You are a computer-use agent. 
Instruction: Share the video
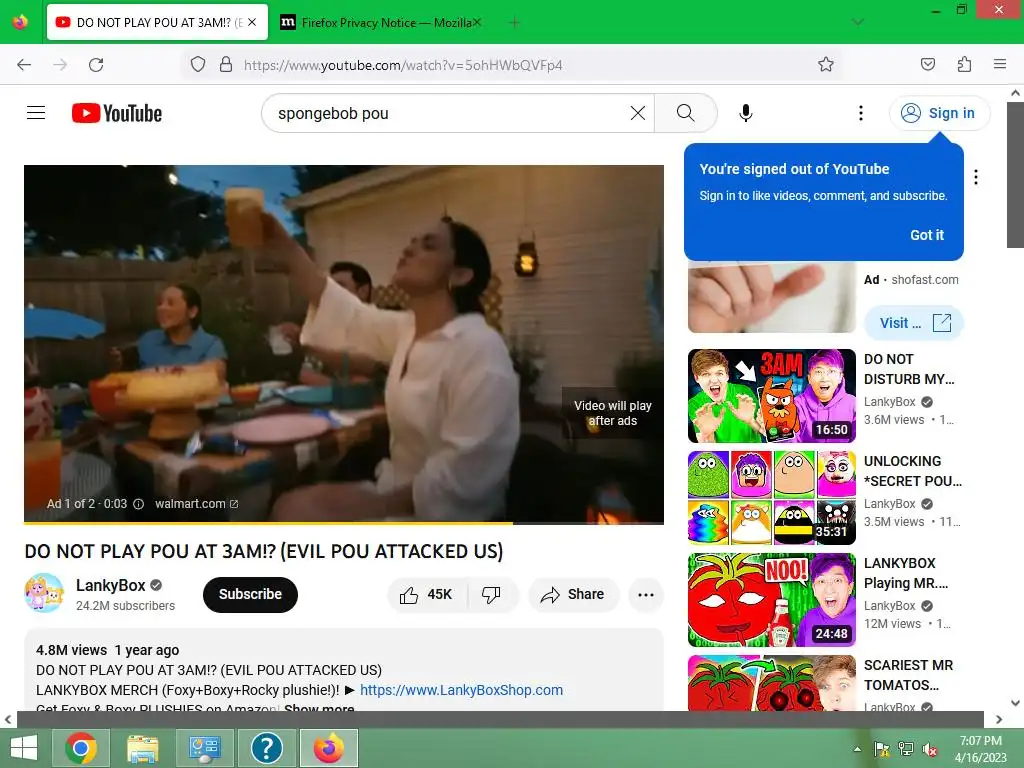[573, 595]
